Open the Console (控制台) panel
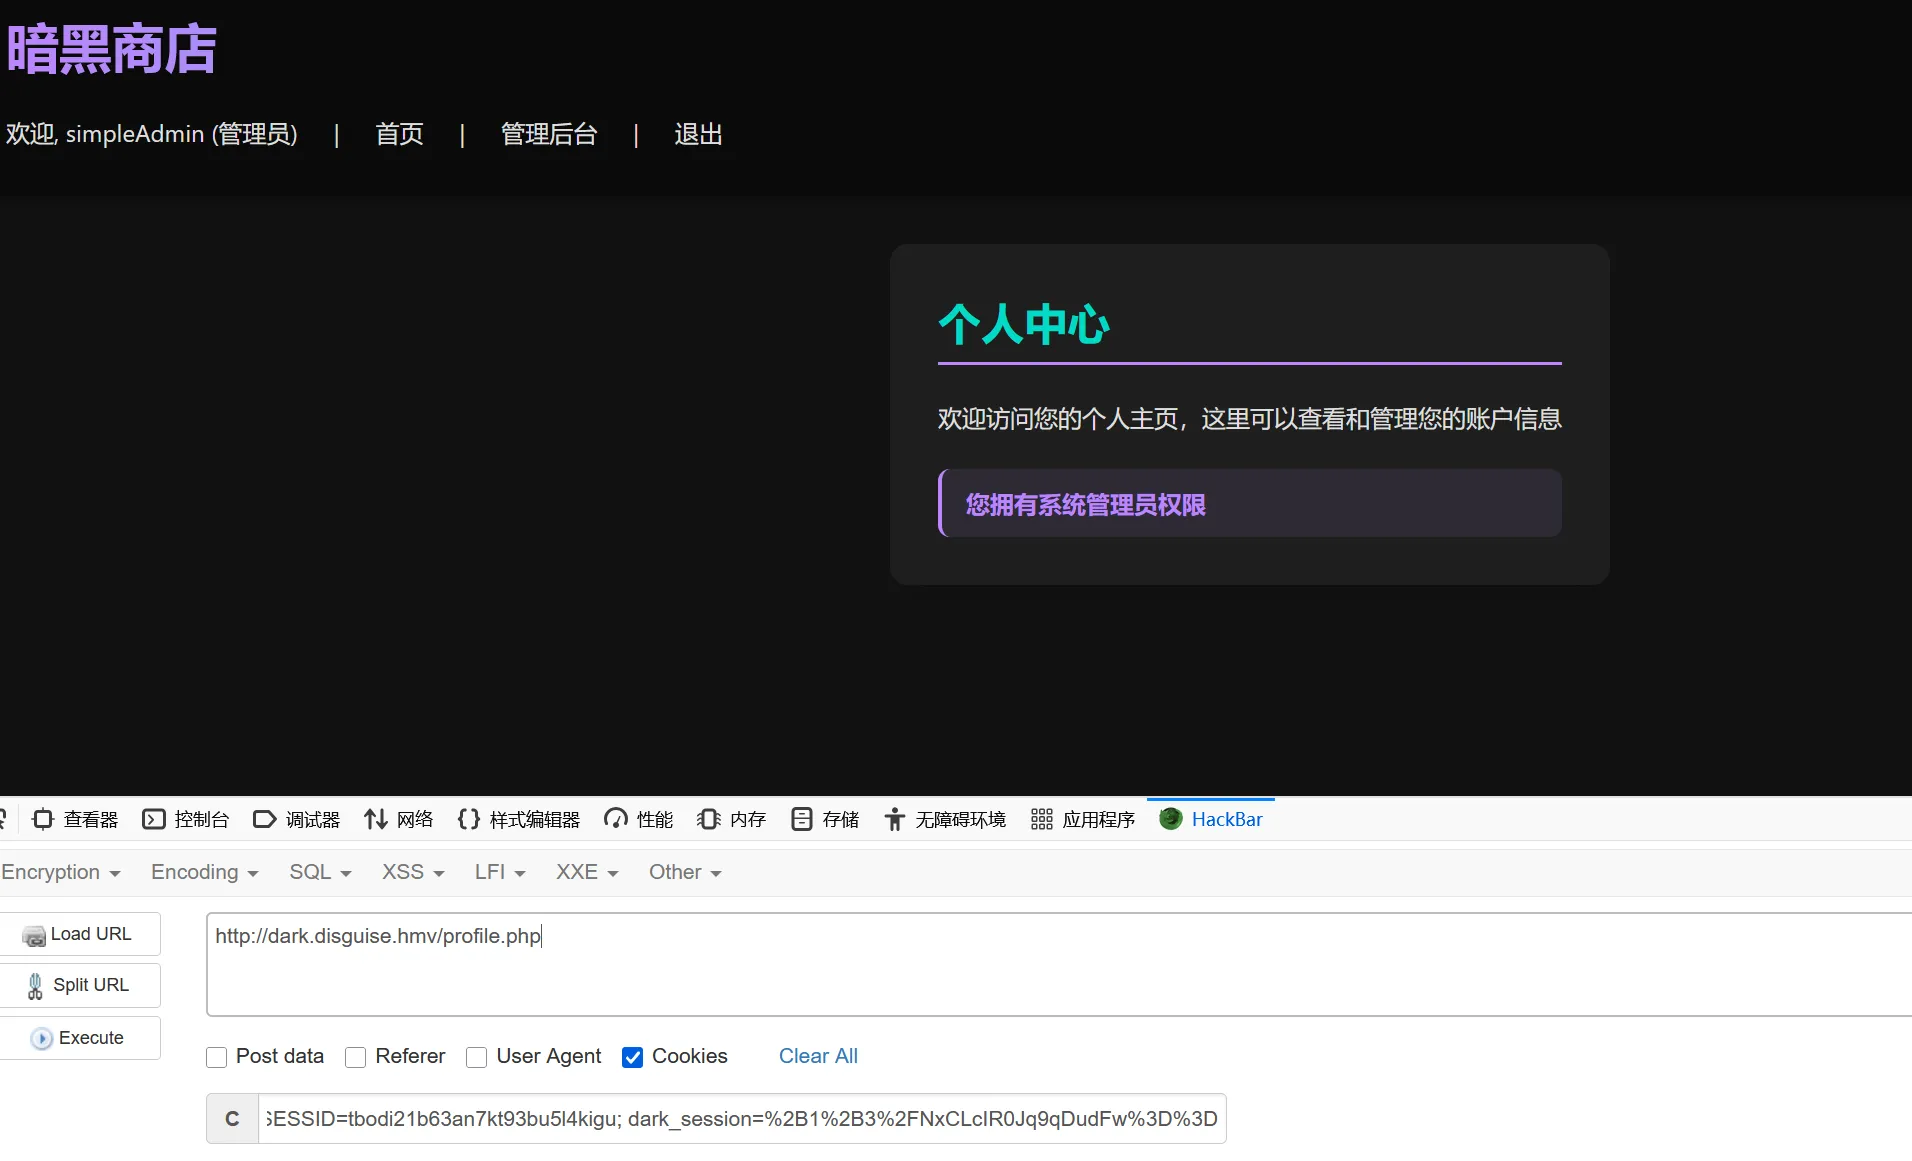This screenshot has width=1912, height=1161. [186, 820]
